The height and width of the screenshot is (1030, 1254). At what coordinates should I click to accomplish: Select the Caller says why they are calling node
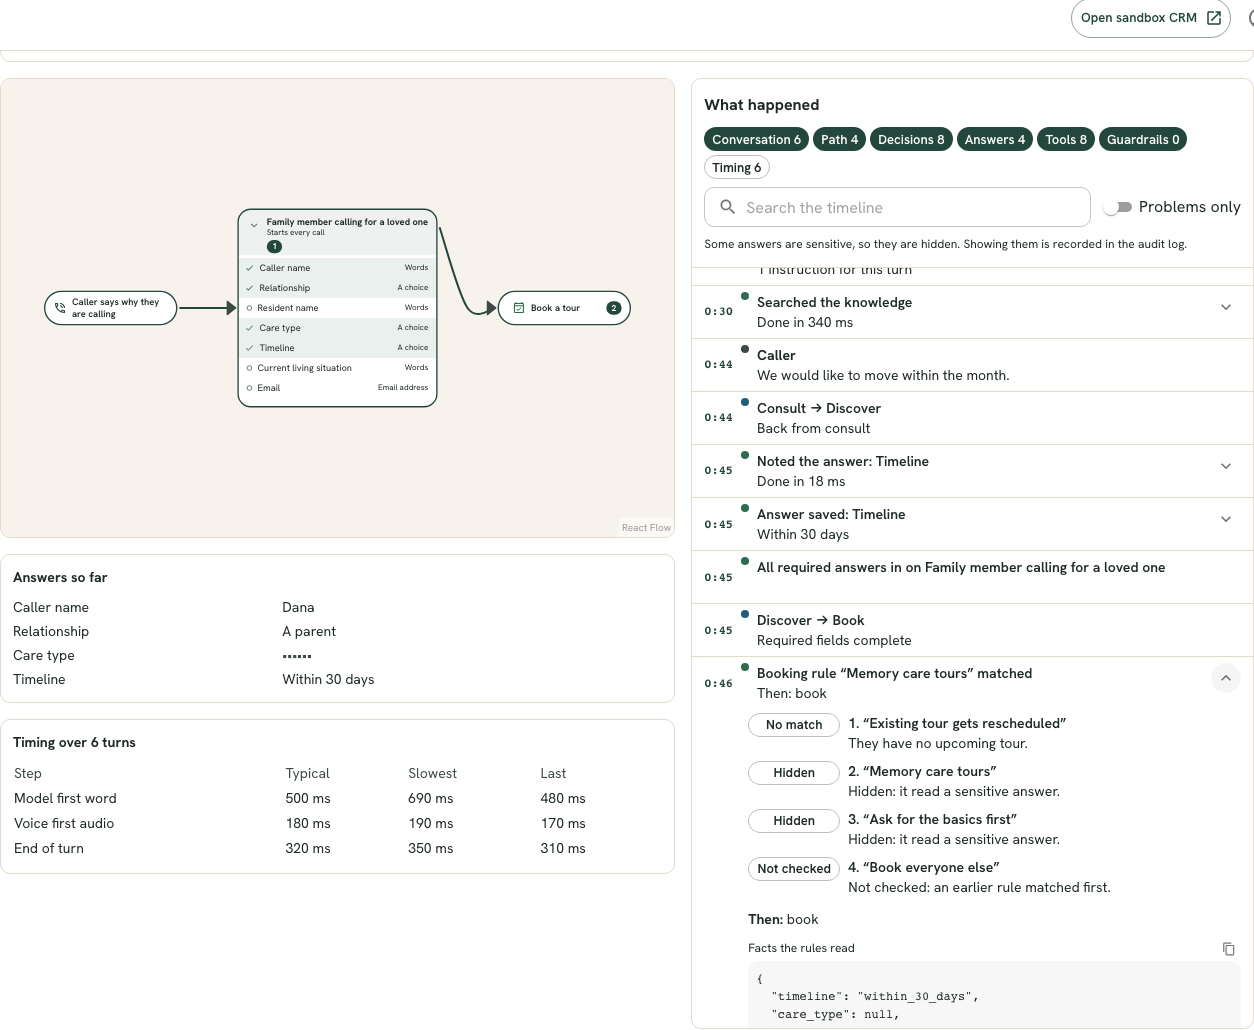111,308
